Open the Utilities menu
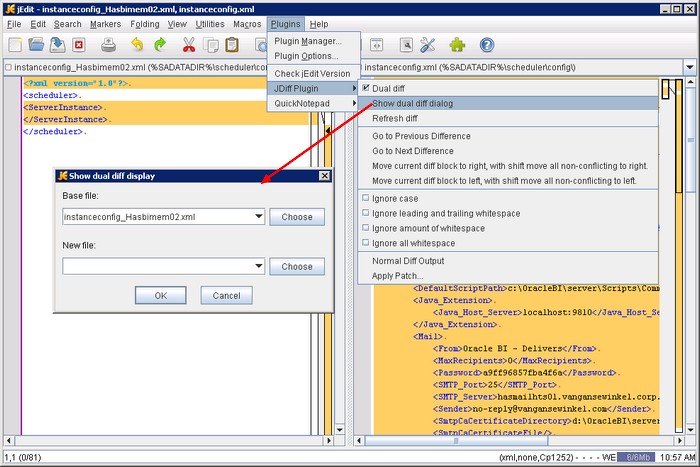The image size is (700, 467). tap(210, 23)
